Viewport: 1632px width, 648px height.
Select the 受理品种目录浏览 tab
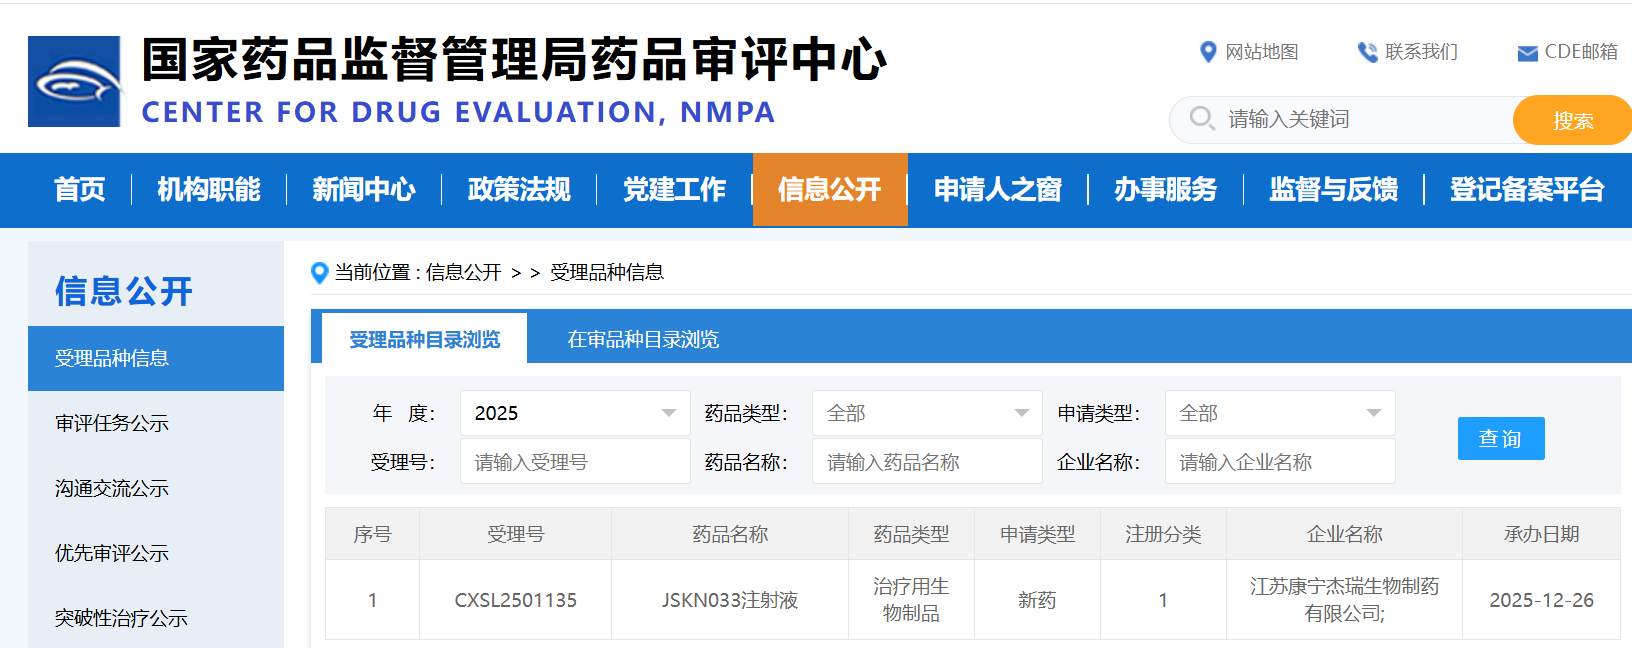[x=424, y=340]
